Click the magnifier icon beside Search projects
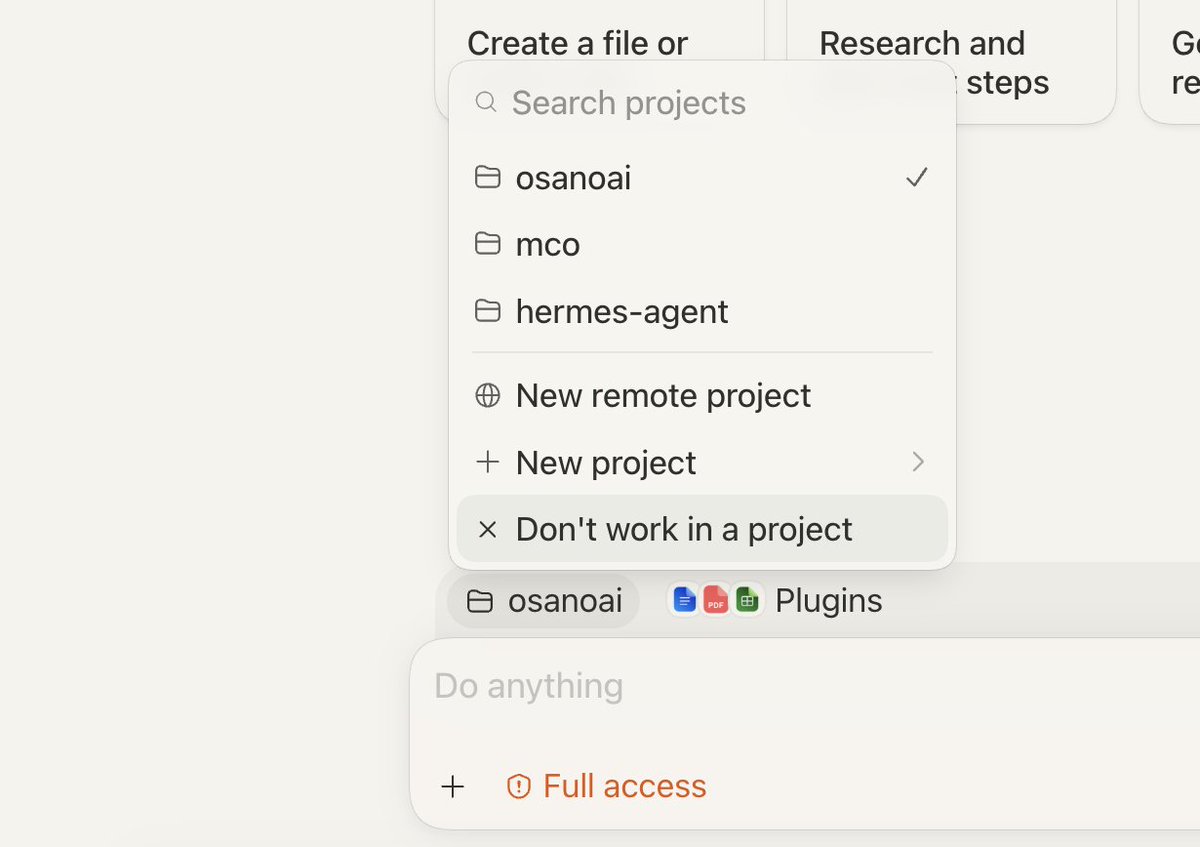 coord(486,102)
